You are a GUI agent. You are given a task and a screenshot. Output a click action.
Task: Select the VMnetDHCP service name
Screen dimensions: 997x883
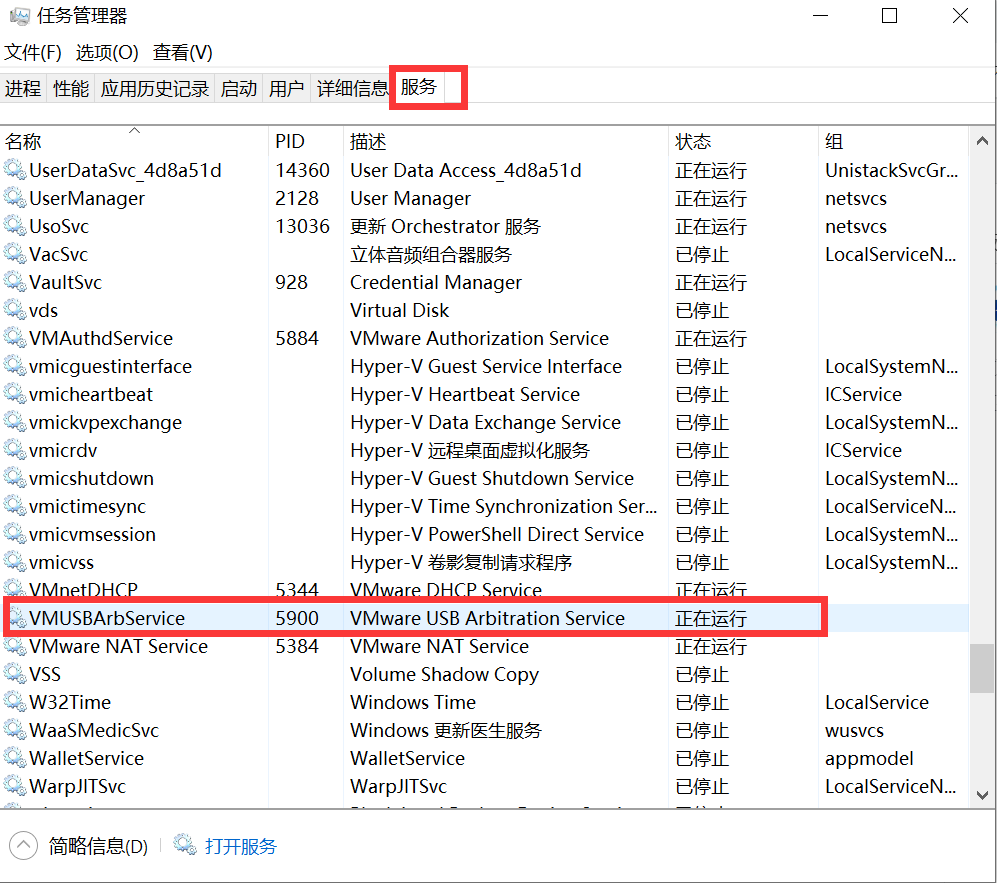[83, 590]
